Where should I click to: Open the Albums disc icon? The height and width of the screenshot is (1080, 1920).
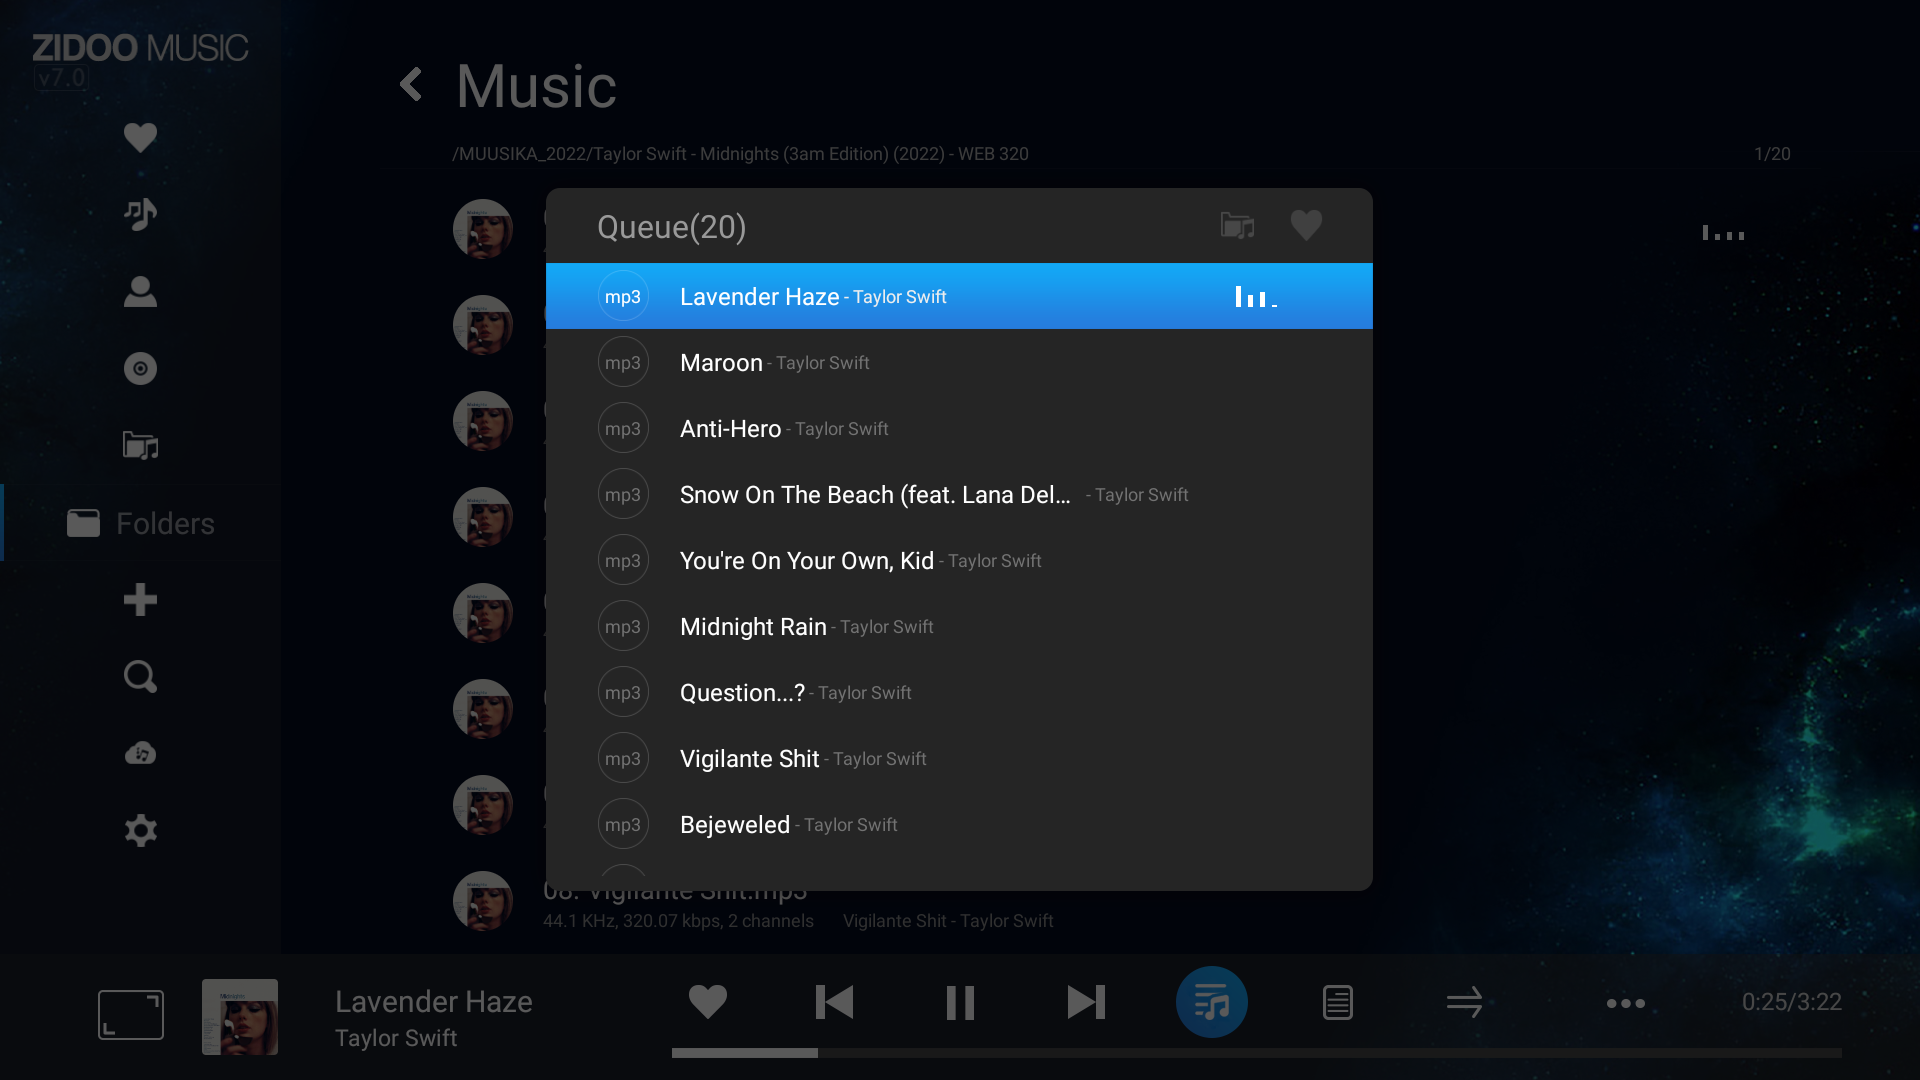point(140,369)
